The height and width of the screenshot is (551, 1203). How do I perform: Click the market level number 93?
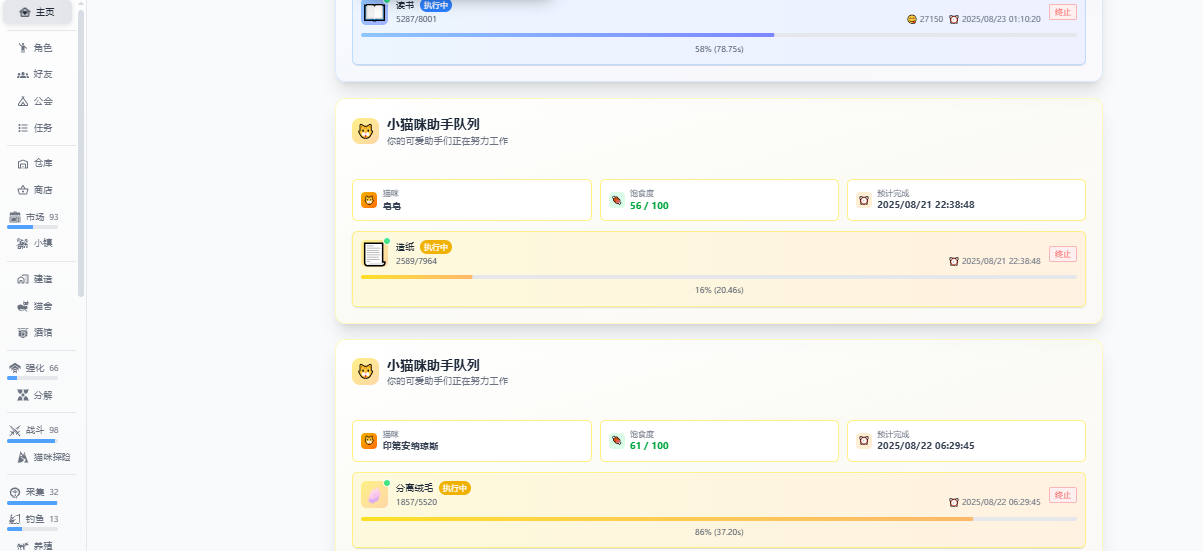pyautogui.click(x=54, y=217)
